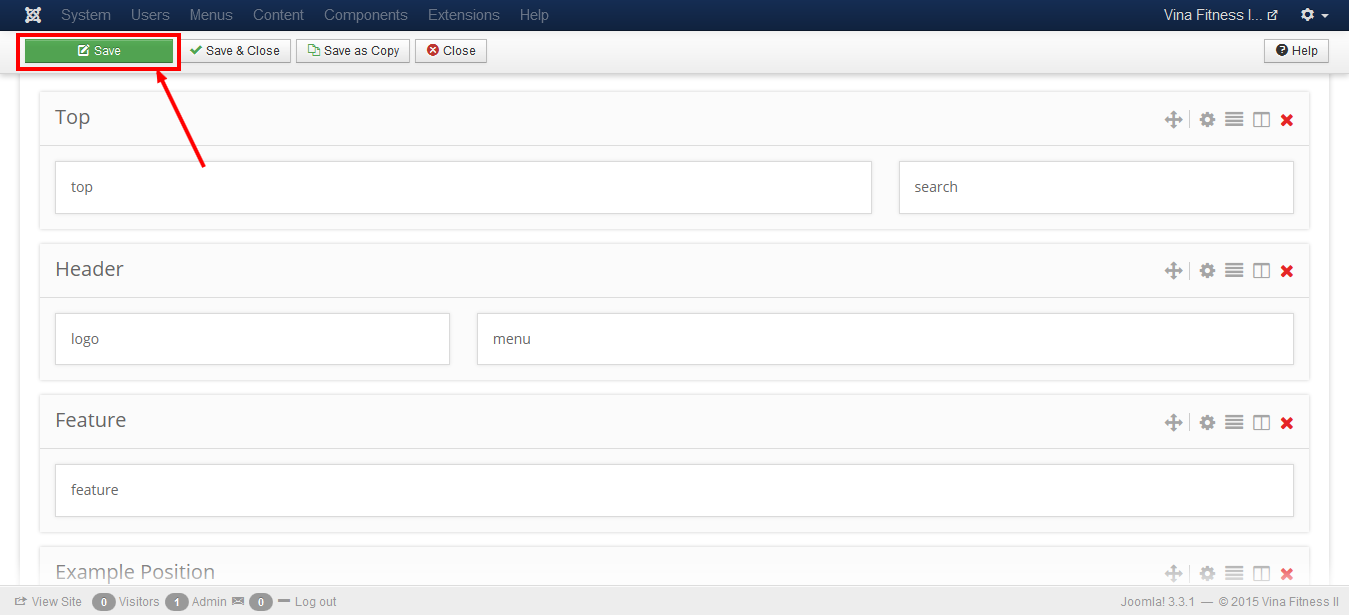1349x615 pixels.
Task: Click Save & Close button
Action: click(235, 51)
